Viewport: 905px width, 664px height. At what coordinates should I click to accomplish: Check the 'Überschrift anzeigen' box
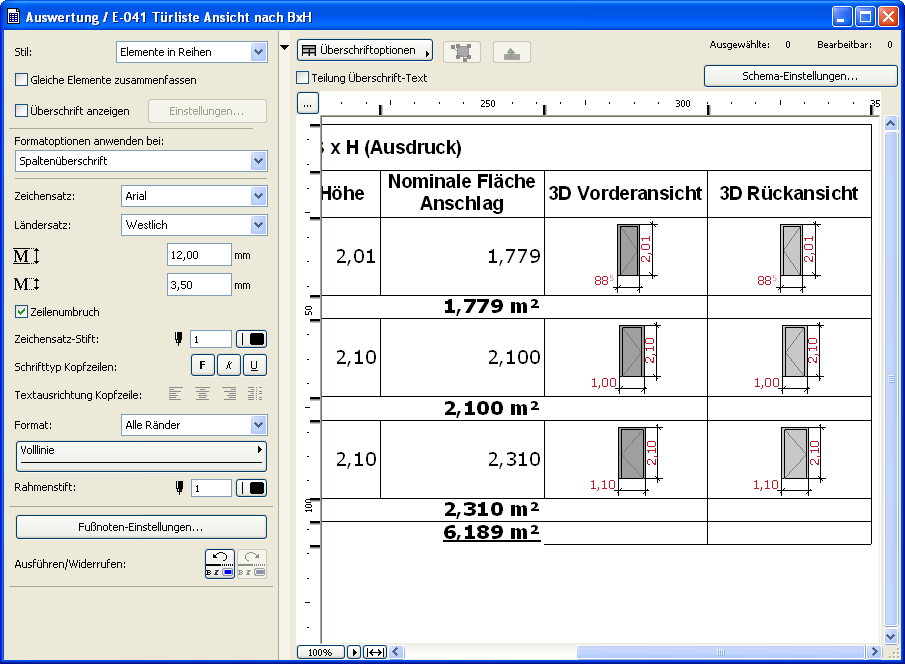point(22,111)
